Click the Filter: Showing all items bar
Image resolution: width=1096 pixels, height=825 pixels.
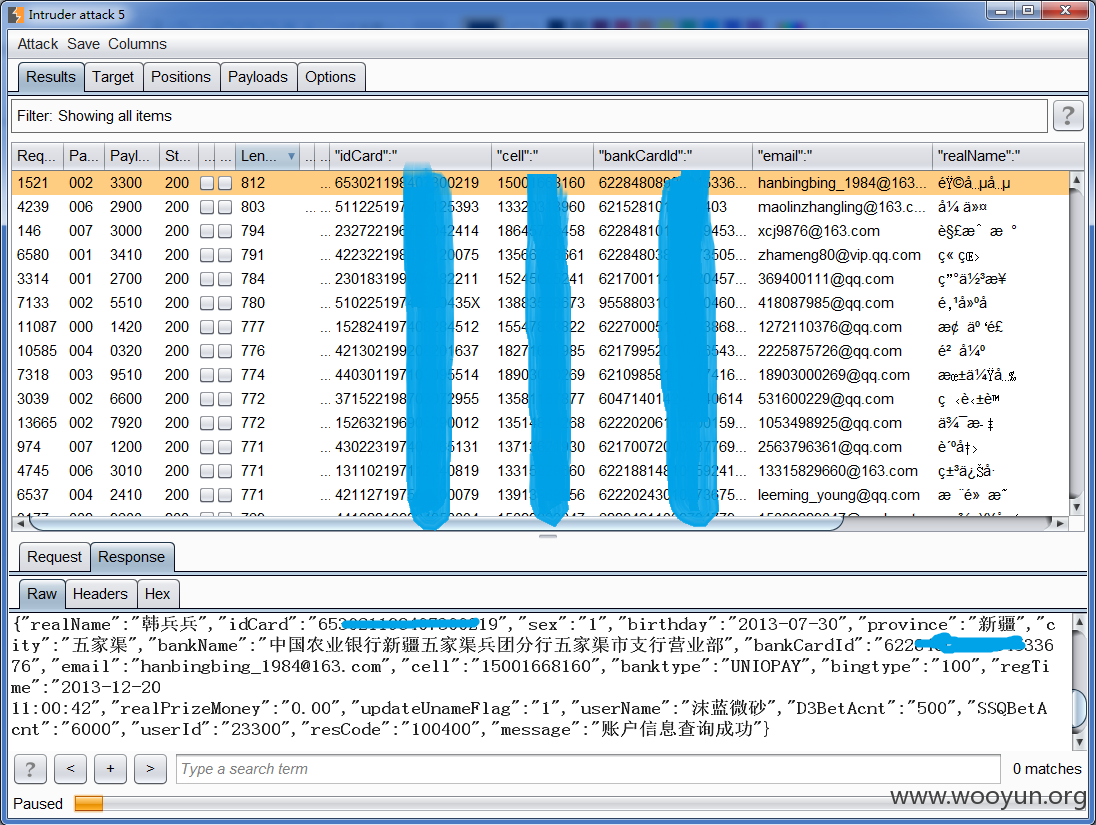[x=529, y=116]
